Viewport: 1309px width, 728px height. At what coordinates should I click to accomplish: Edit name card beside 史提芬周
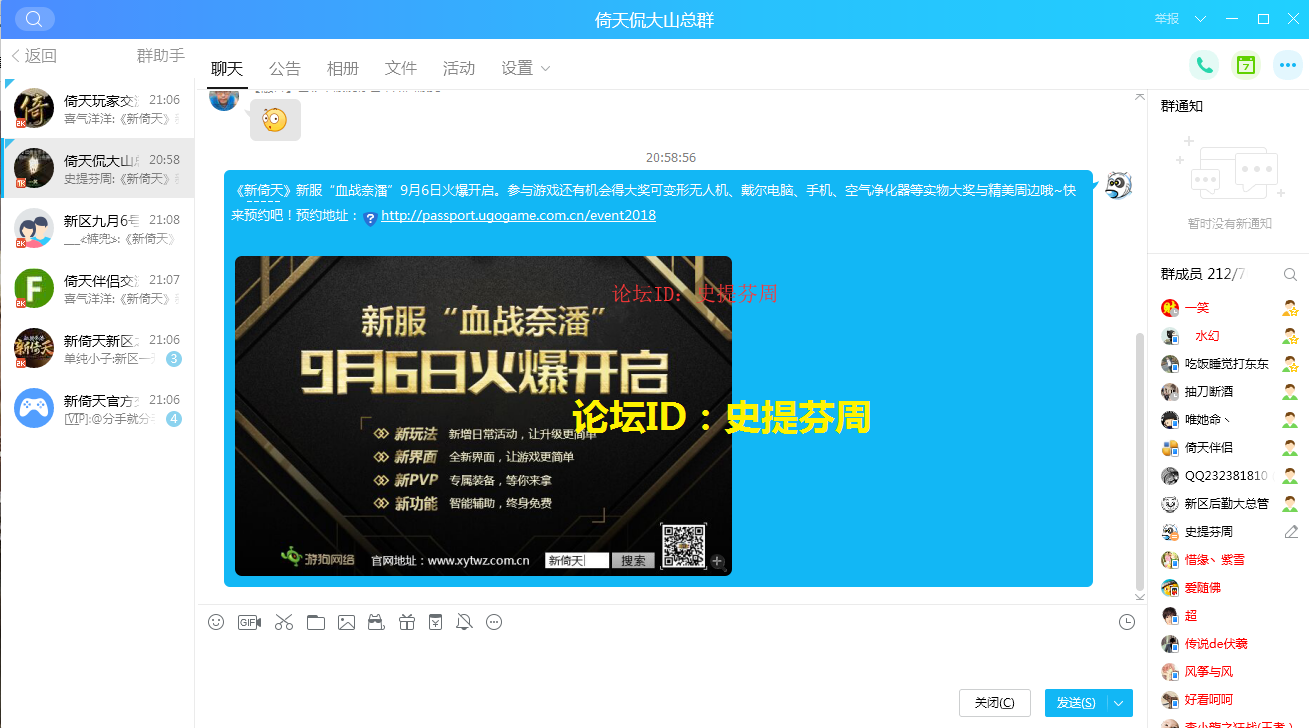(x=1291, y=532)
